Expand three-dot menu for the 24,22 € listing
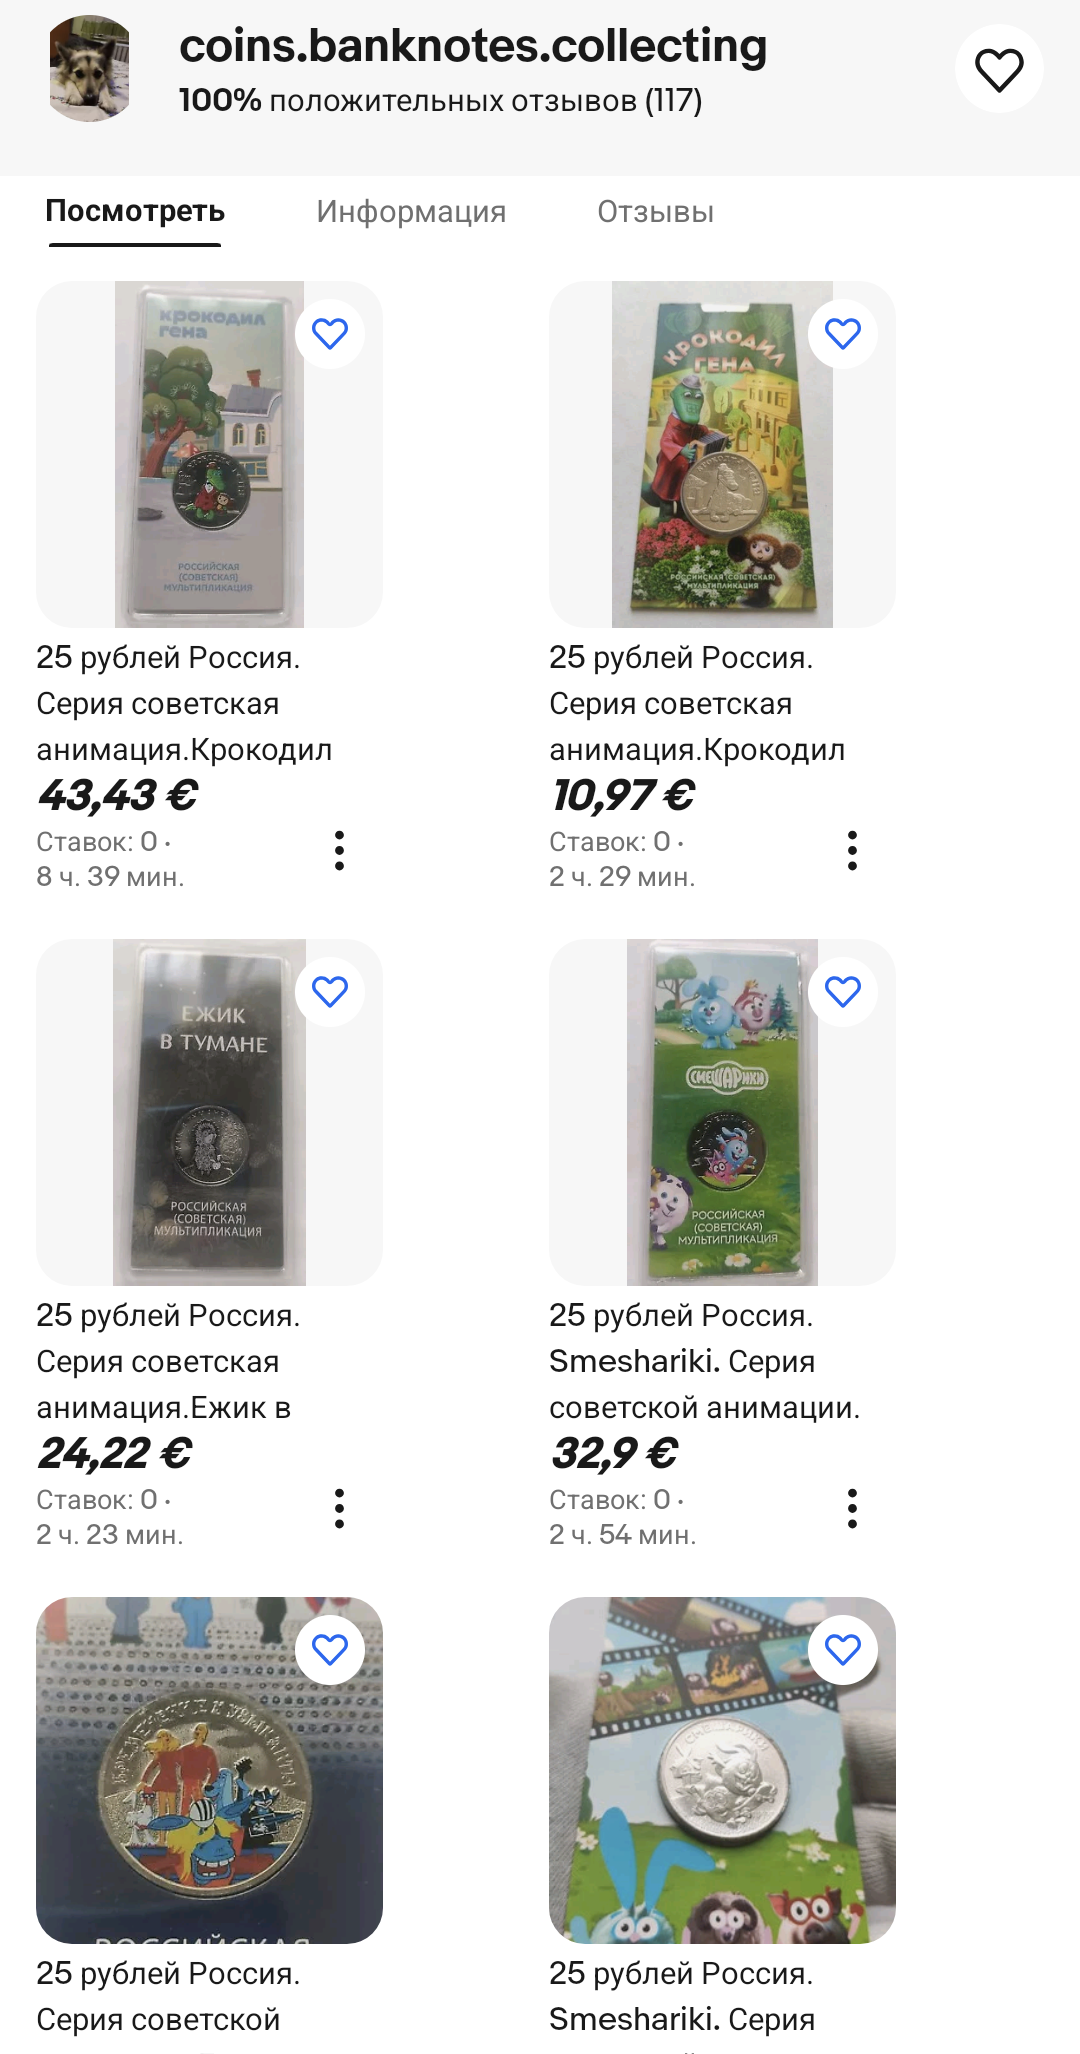 click(x=340, y=1509)
